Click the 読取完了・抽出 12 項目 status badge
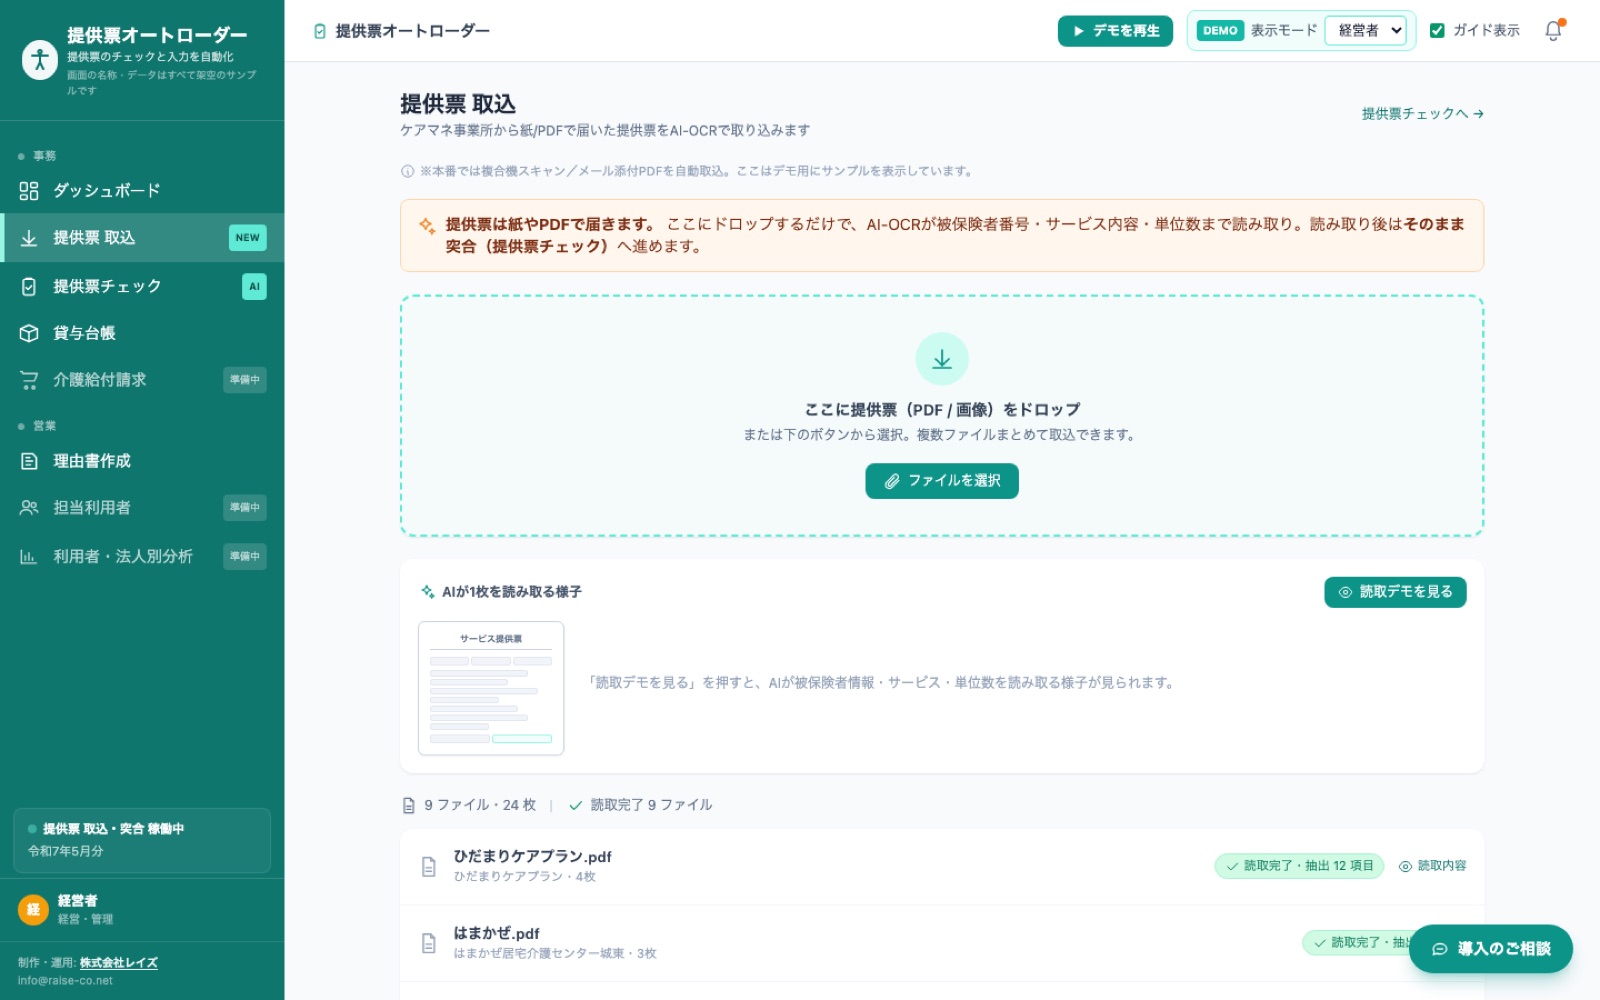The image size is (1600, 1000). [x=1299, y=866]
